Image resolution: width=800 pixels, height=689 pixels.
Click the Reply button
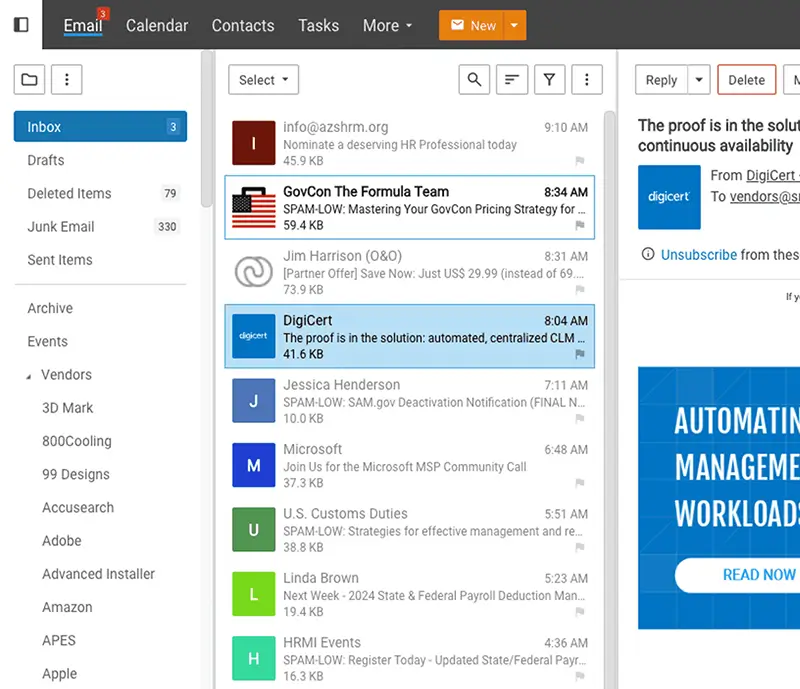pyautogui.click(x=661, y=80)
